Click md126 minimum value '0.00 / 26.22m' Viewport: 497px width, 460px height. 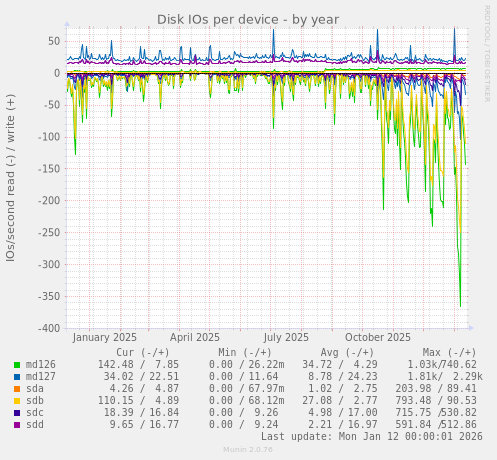247,365
